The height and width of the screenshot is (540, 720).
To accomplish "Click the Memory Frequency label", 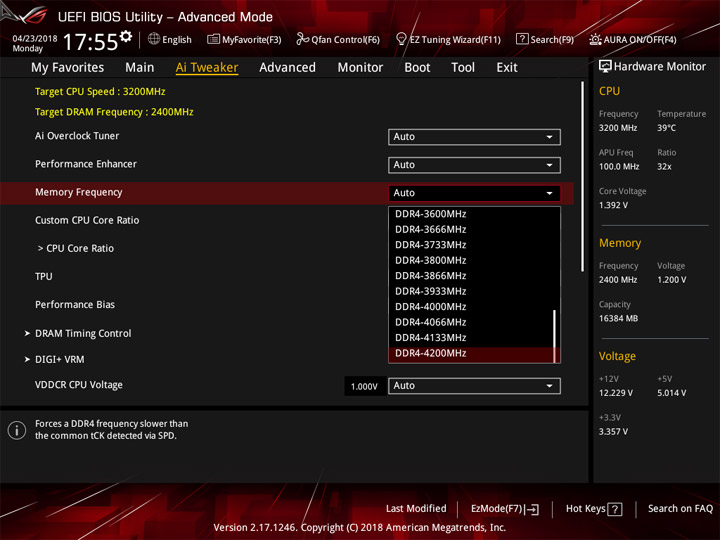I will coord(79,192).
